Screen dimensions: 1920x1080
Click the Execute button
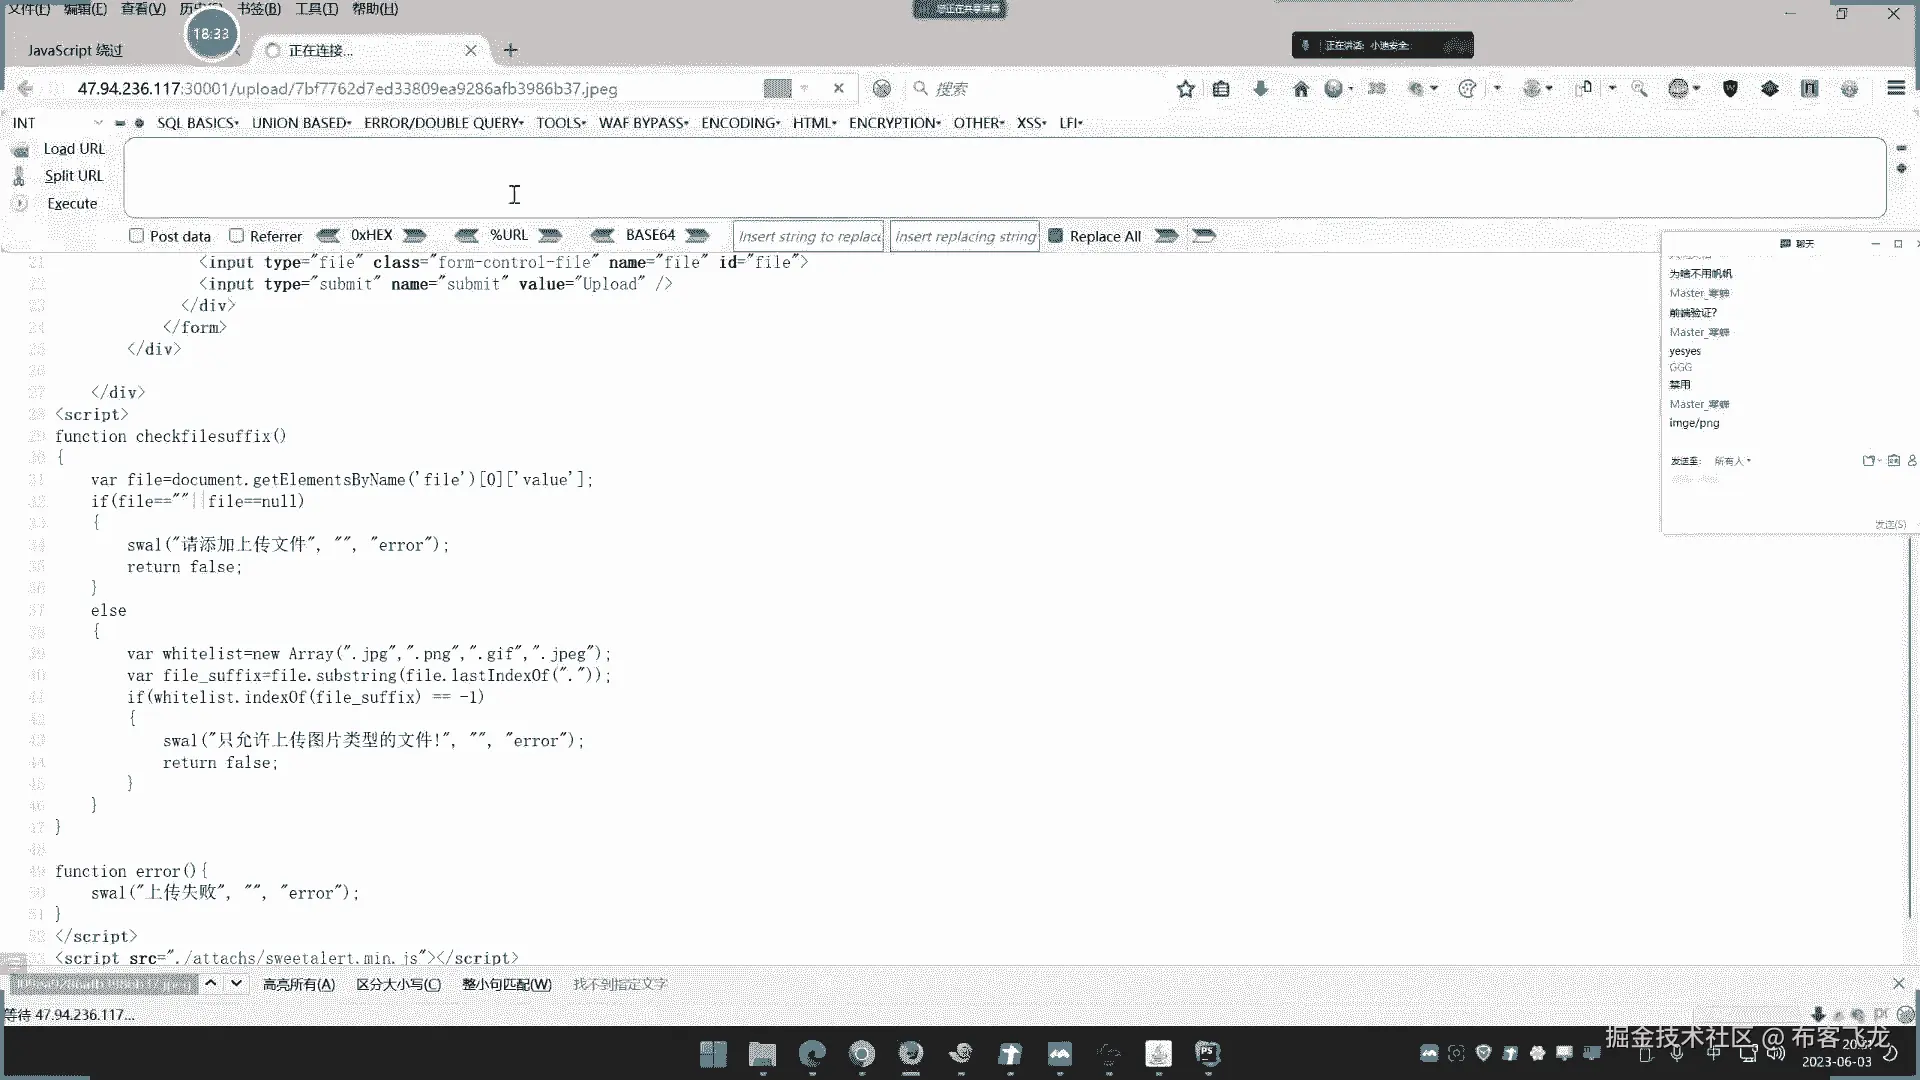coord(72,203)
